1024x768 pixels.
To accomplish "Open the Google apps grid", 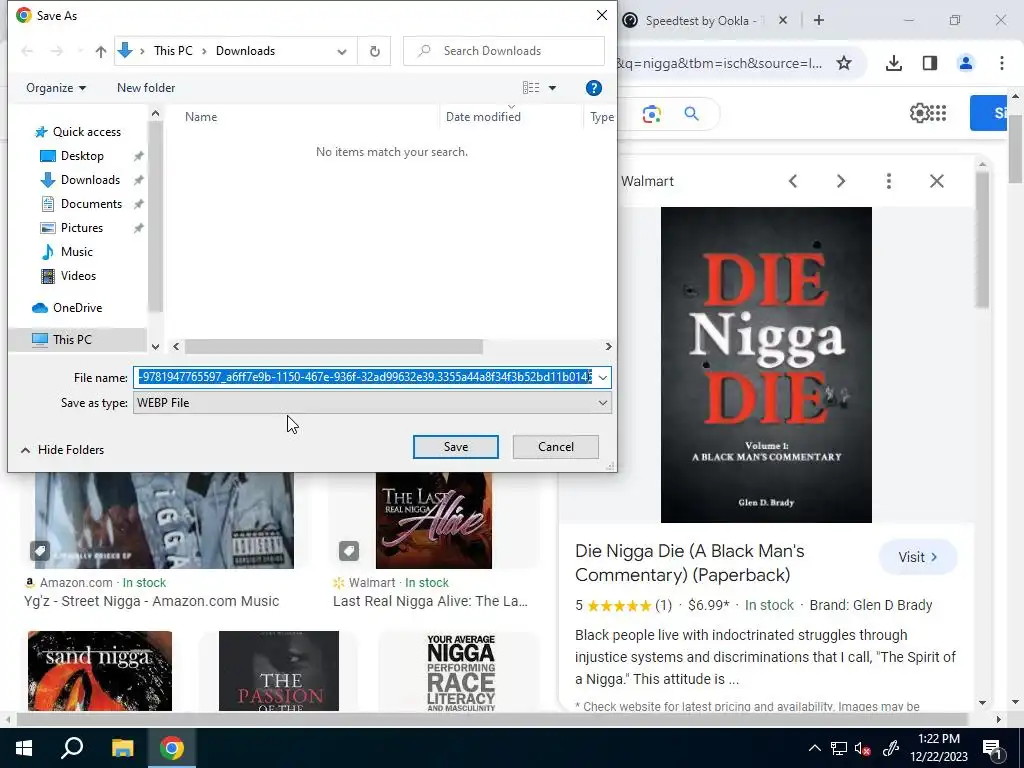I will pos(937,113).
